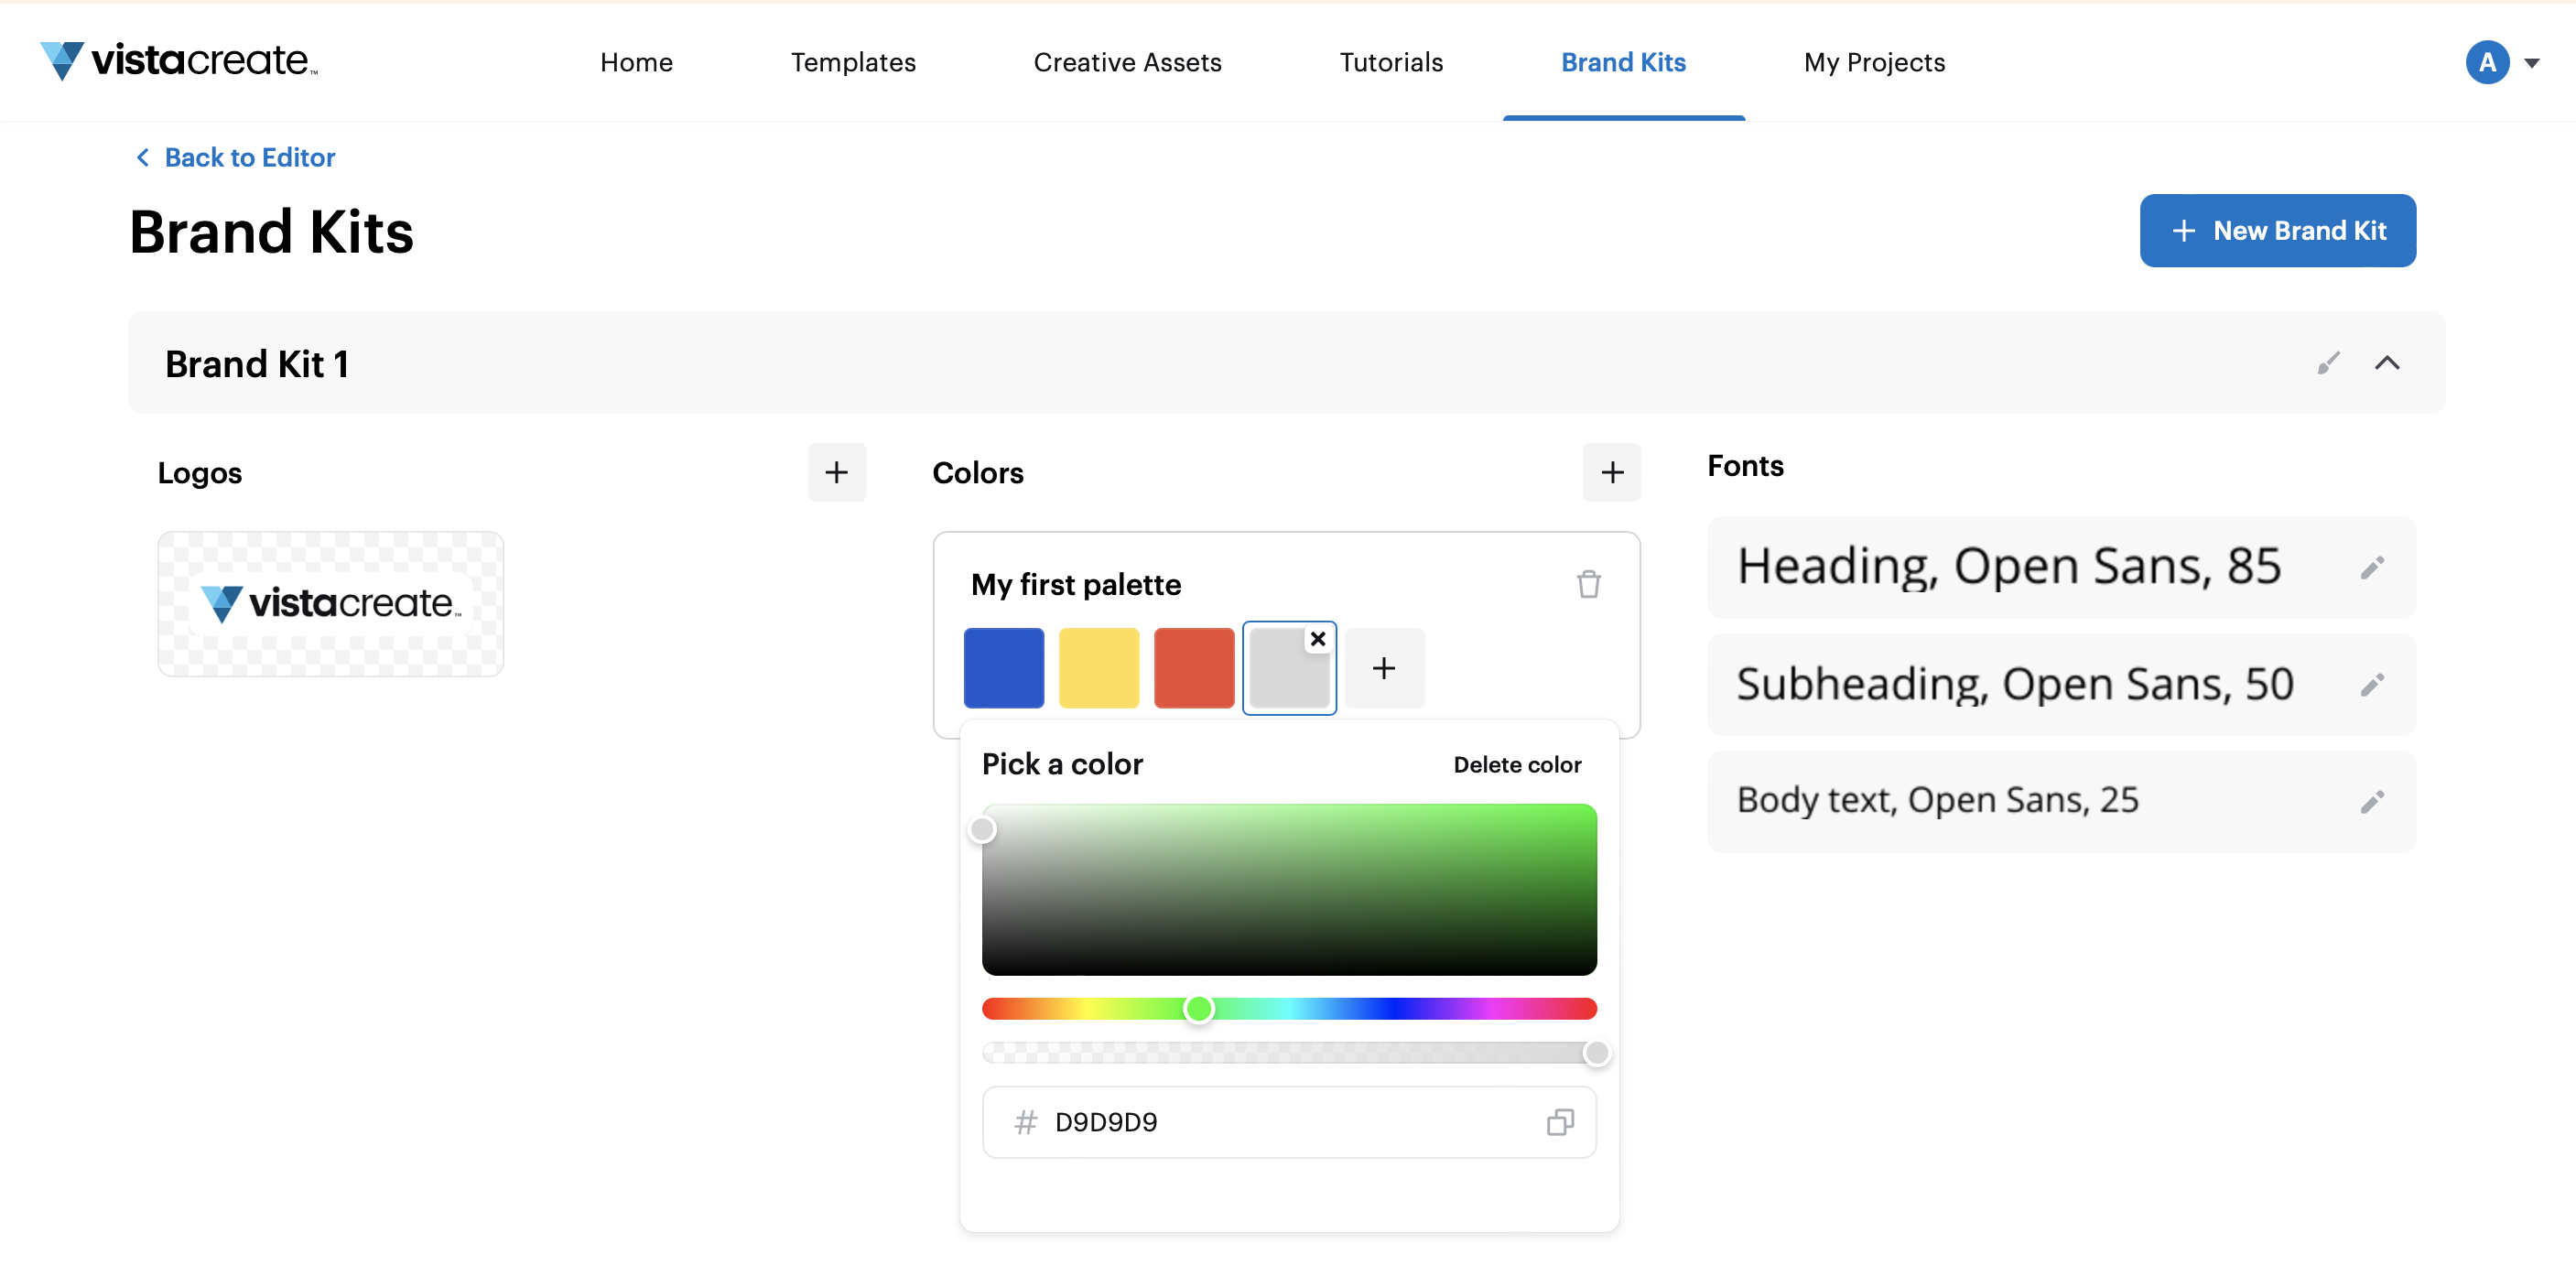
Task: Switch to the Brand Kits tab
Action: pos(1623,62)
